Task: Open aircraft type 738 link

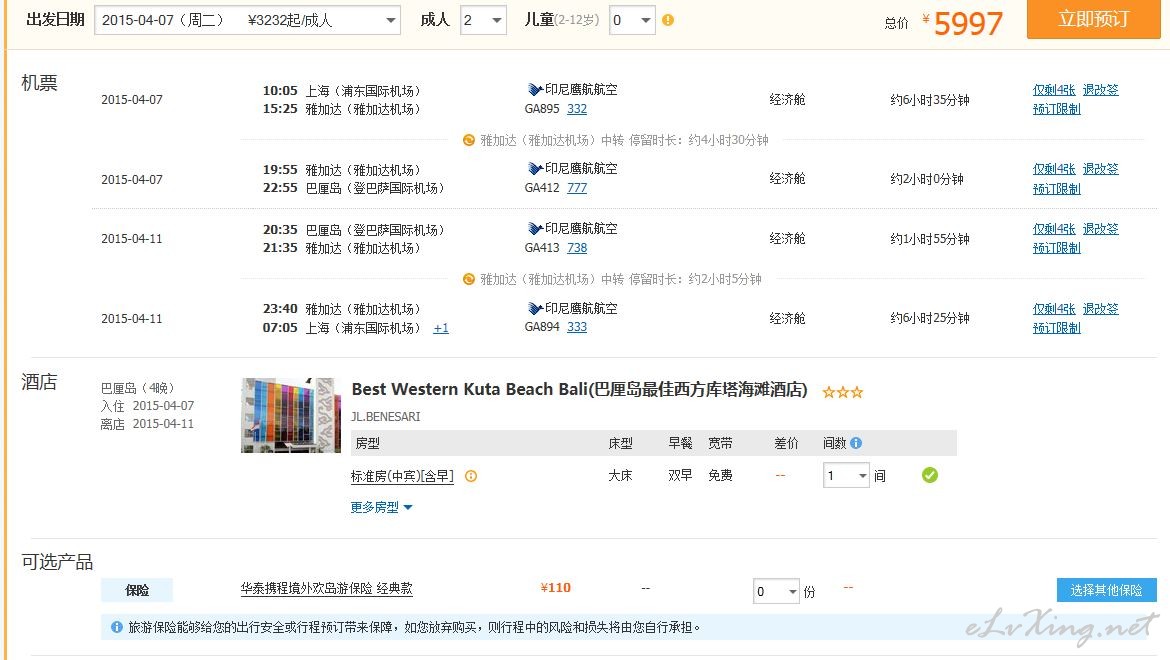Action: tap(577, 248)
